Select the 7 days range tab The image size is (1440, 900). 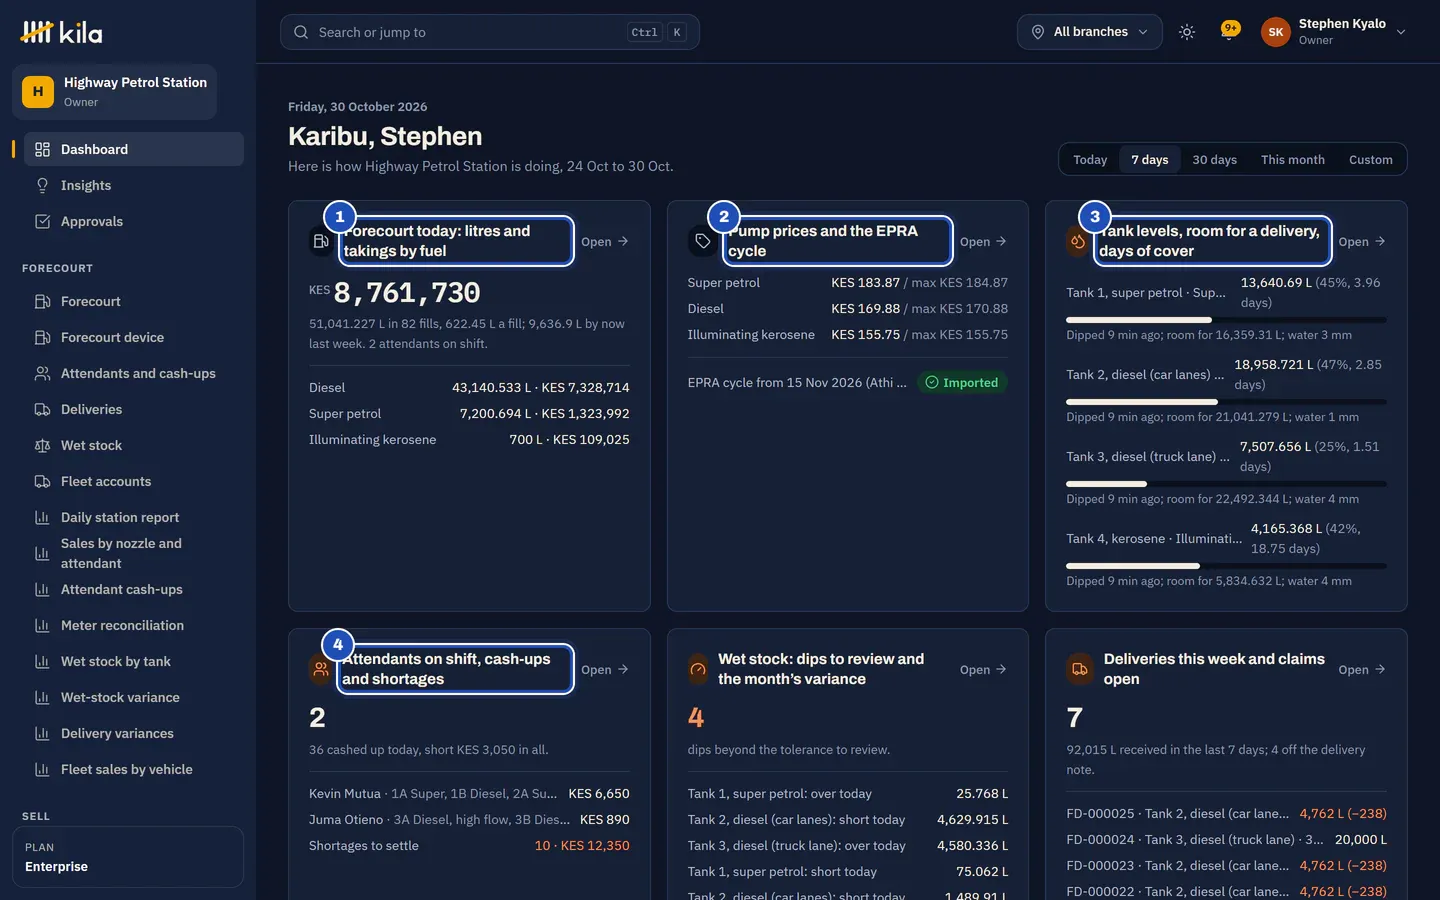(1150, 159)
